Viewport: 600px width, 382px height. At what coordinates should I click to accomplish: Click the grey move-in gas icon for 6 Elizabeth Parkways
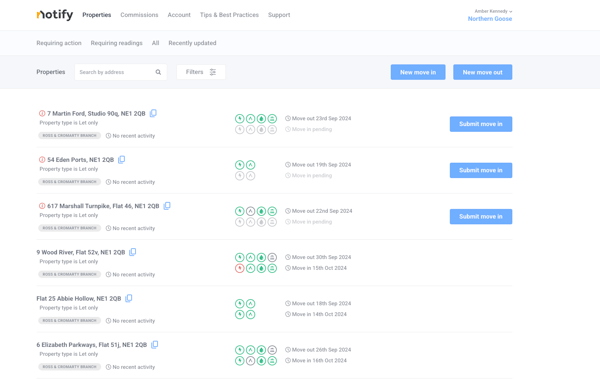251,361
